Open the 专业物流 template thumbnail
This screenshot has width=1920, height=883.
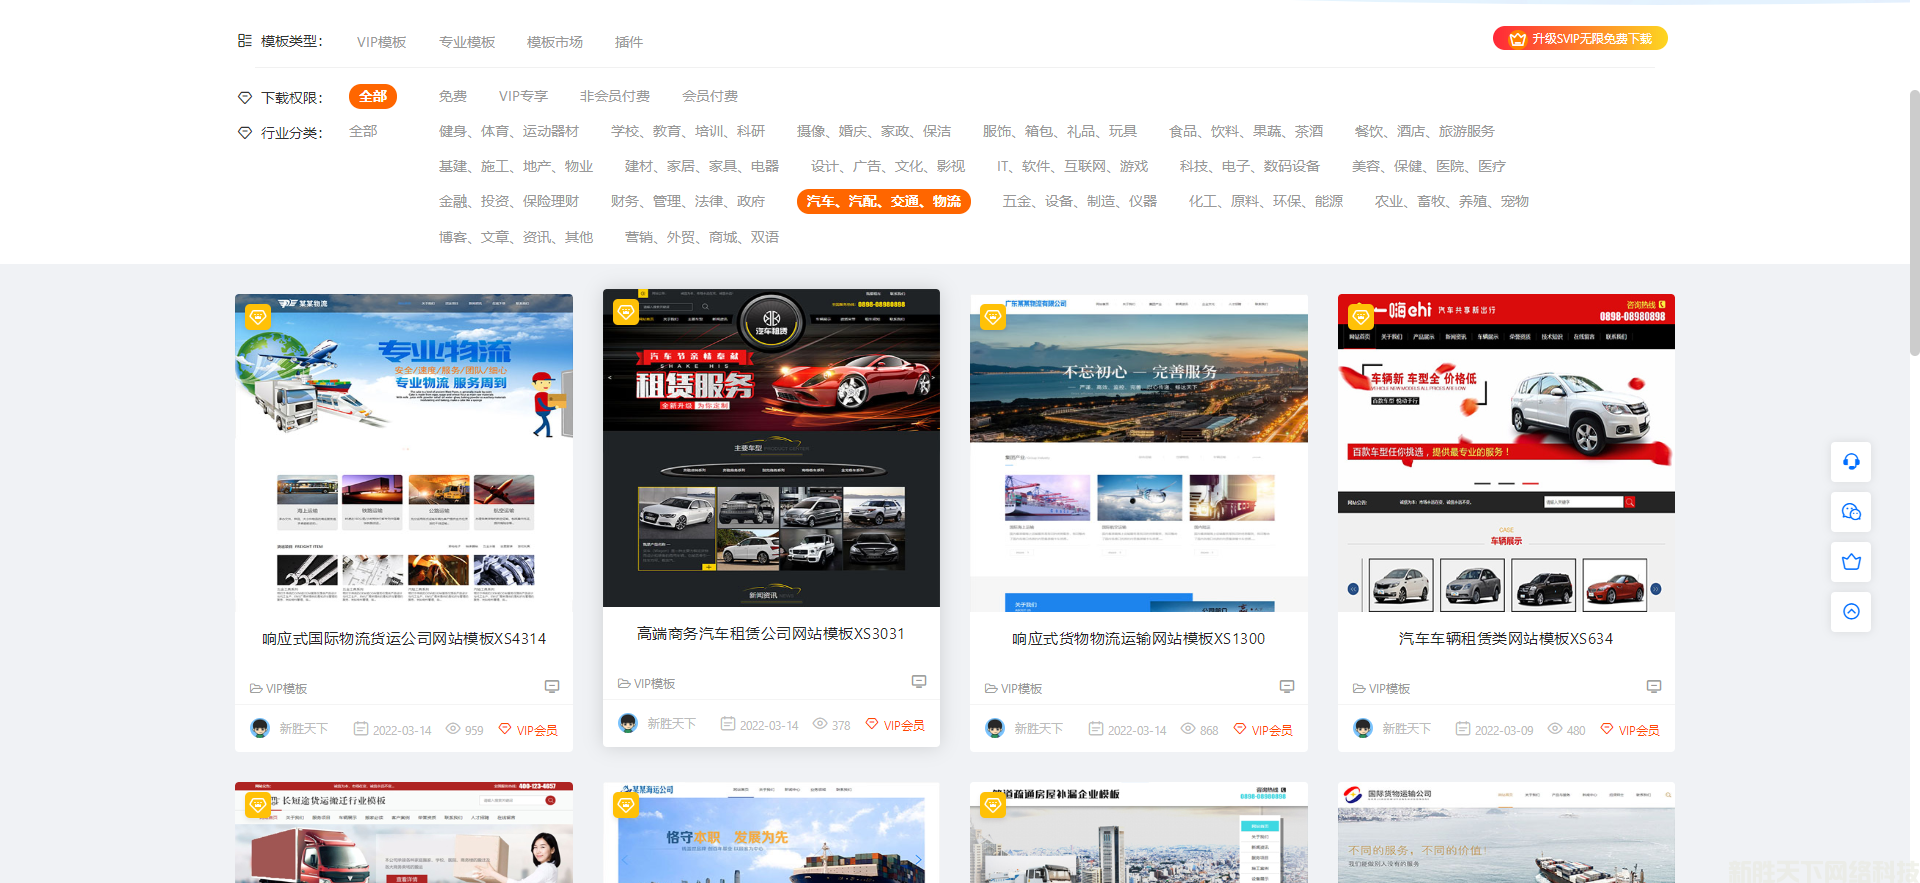point(404,452)
